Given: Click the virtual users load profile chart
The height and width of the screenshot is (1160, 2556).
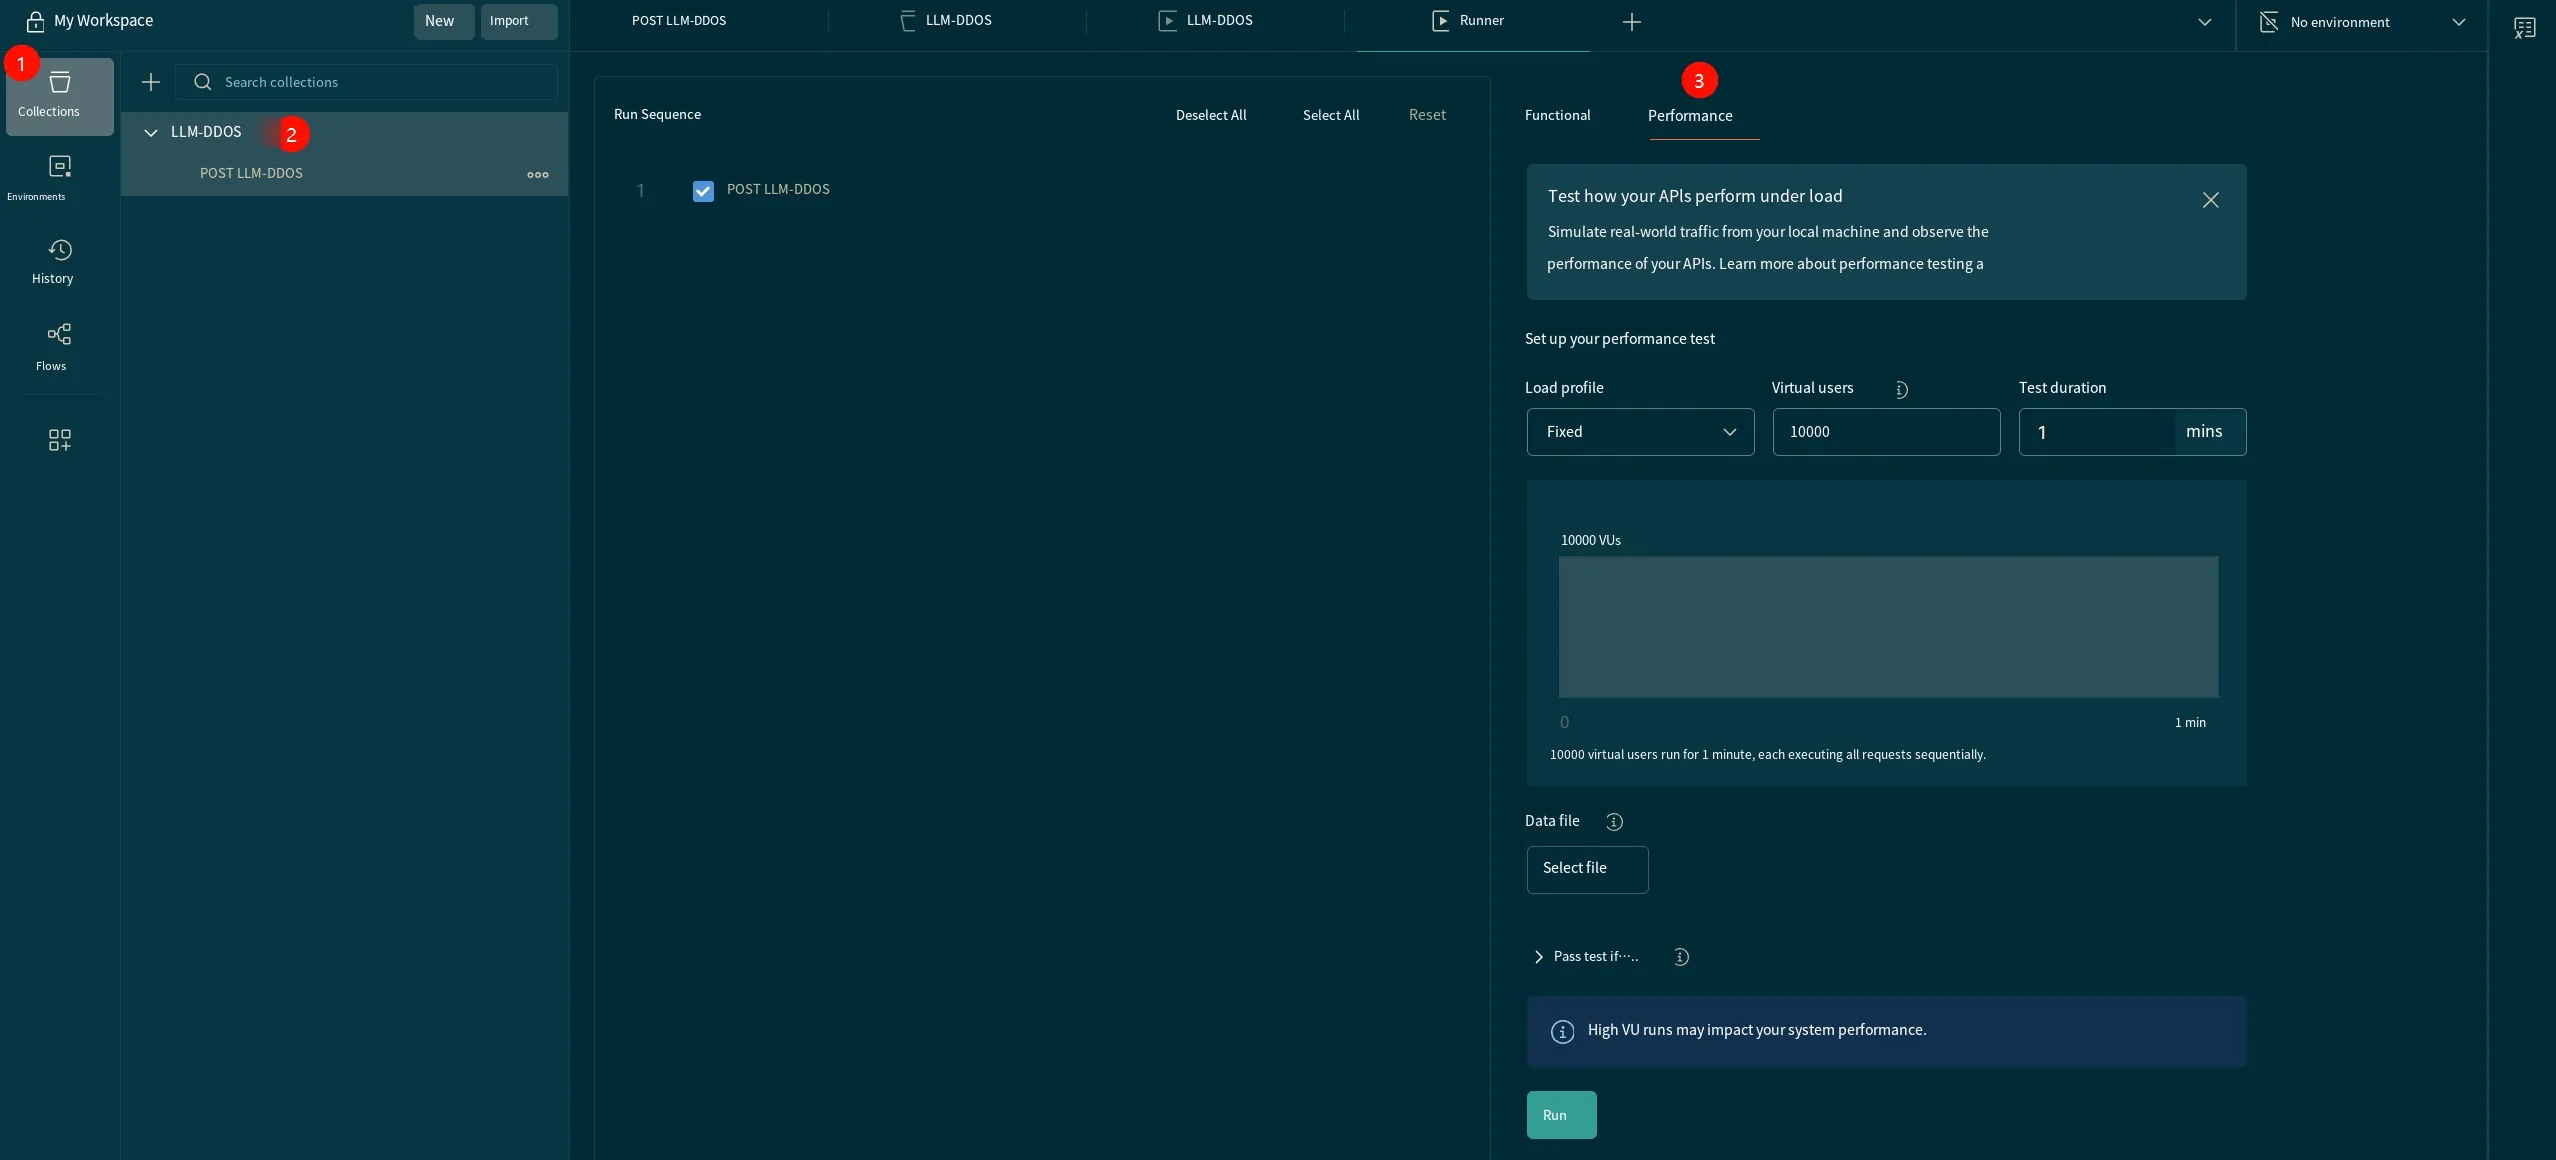Looking at the screenshot, I should tap(1888, 627).
